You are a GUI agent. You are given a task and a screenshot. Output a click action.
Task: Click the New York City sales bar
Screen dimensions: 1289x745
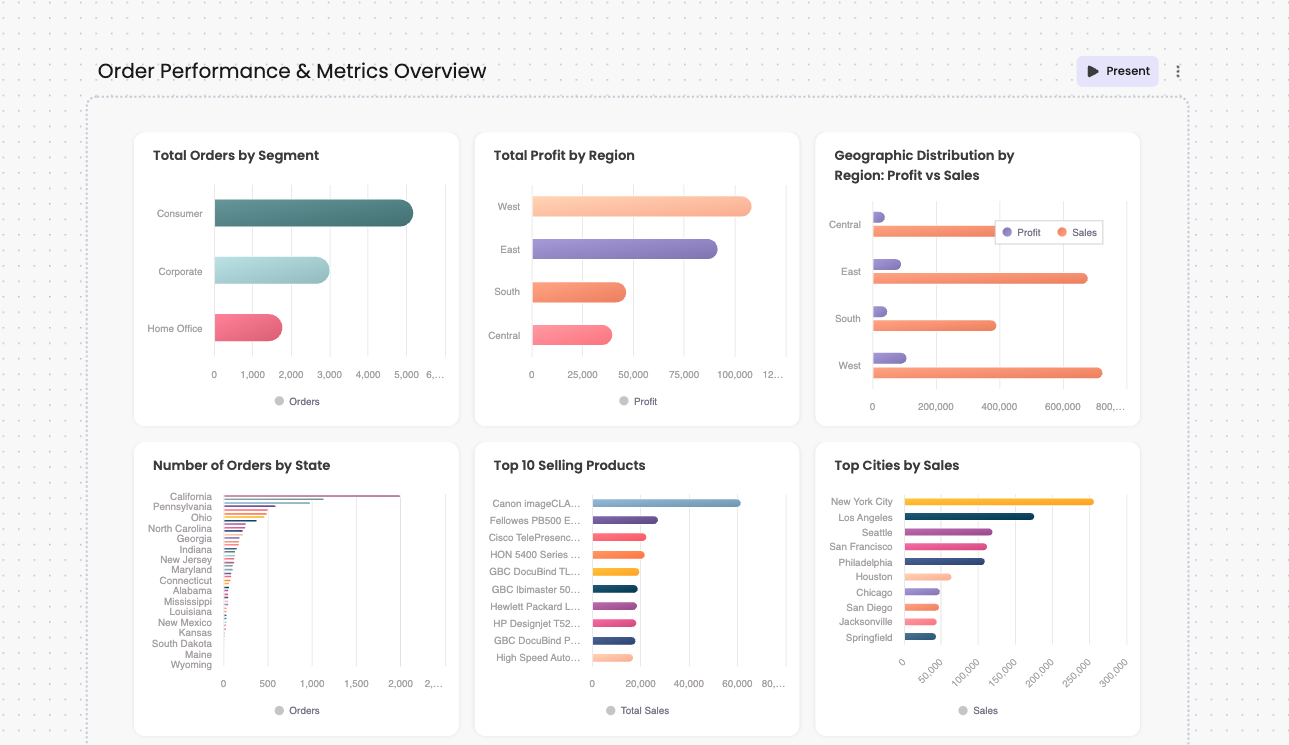(x=998, y=502)
